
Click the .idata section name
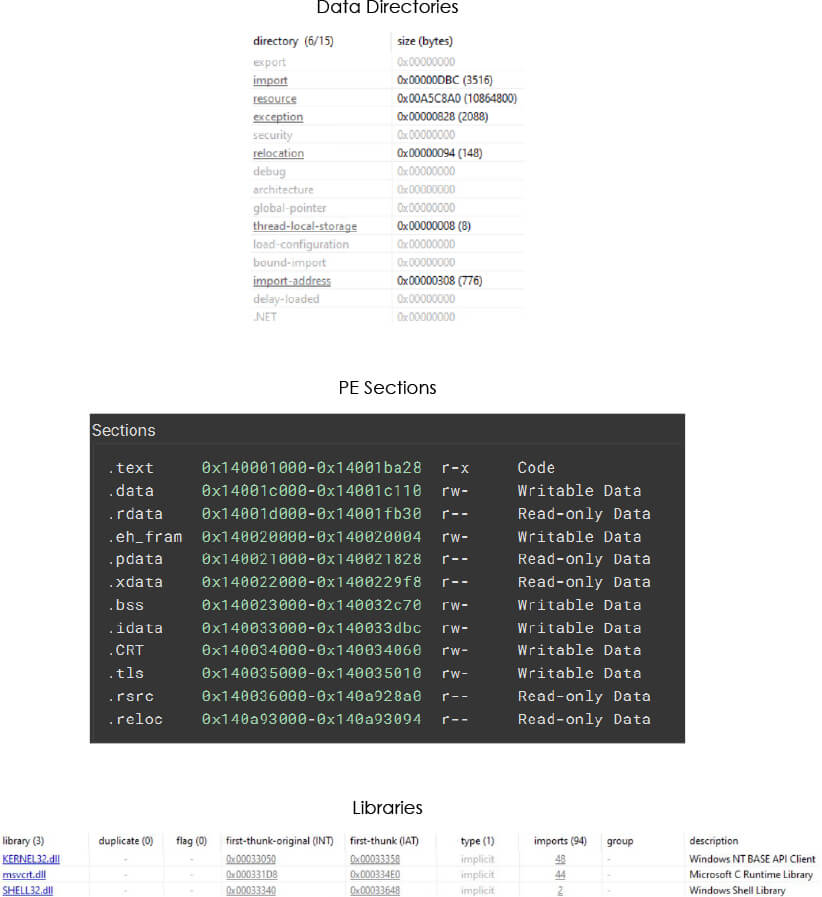(135, 628)
